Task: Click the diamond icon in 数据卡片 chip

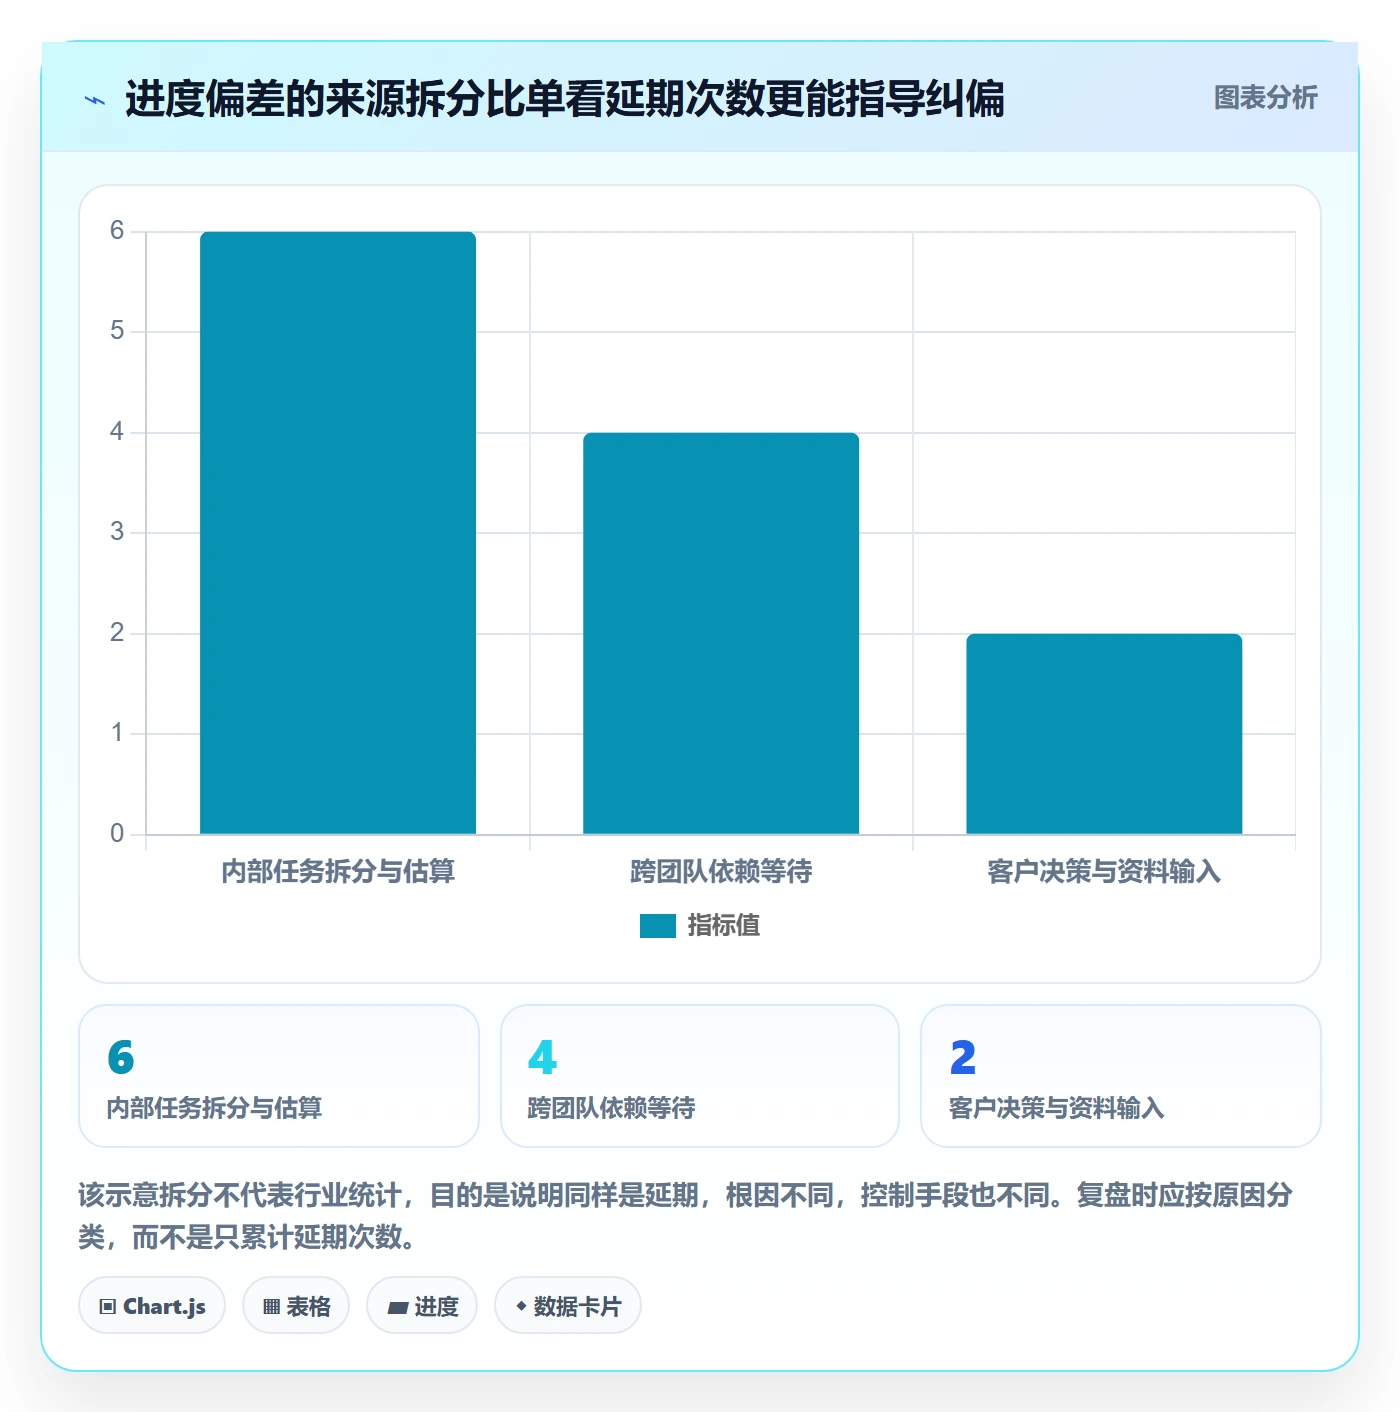Action: click(521, 1306)
